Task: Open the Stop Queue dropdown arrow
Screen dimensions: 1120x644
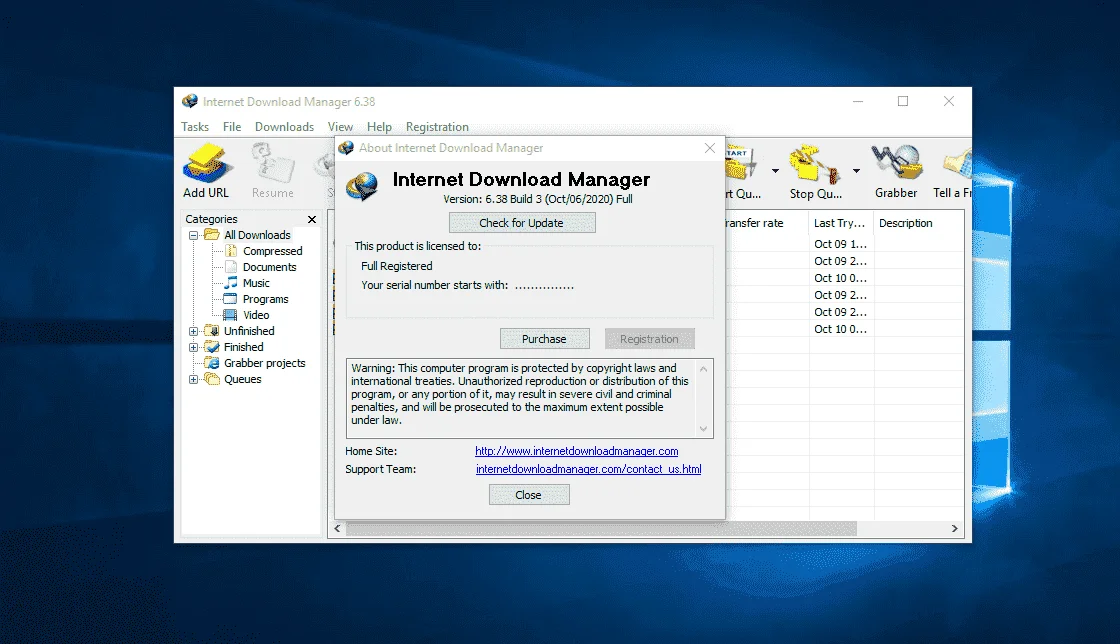Action: pos(856,171)
